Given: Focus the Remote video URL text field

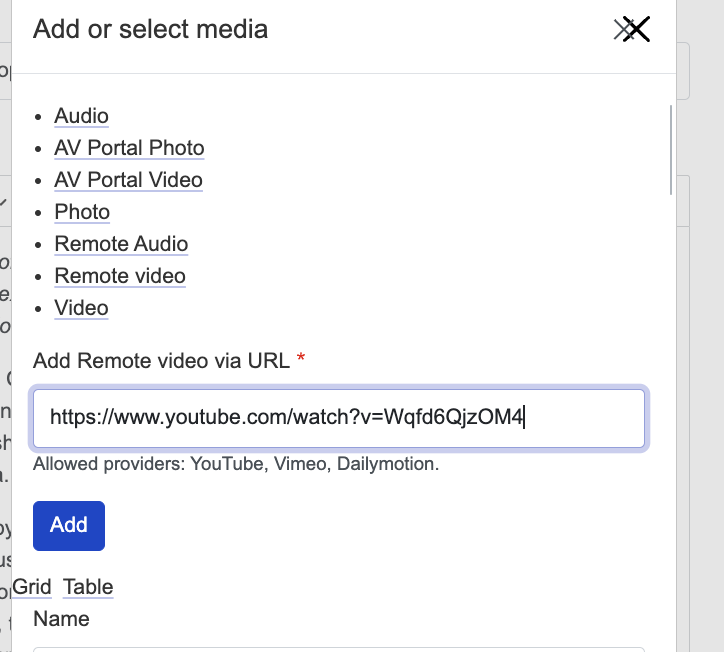Looking at the screenshot, I should point(339,417).
